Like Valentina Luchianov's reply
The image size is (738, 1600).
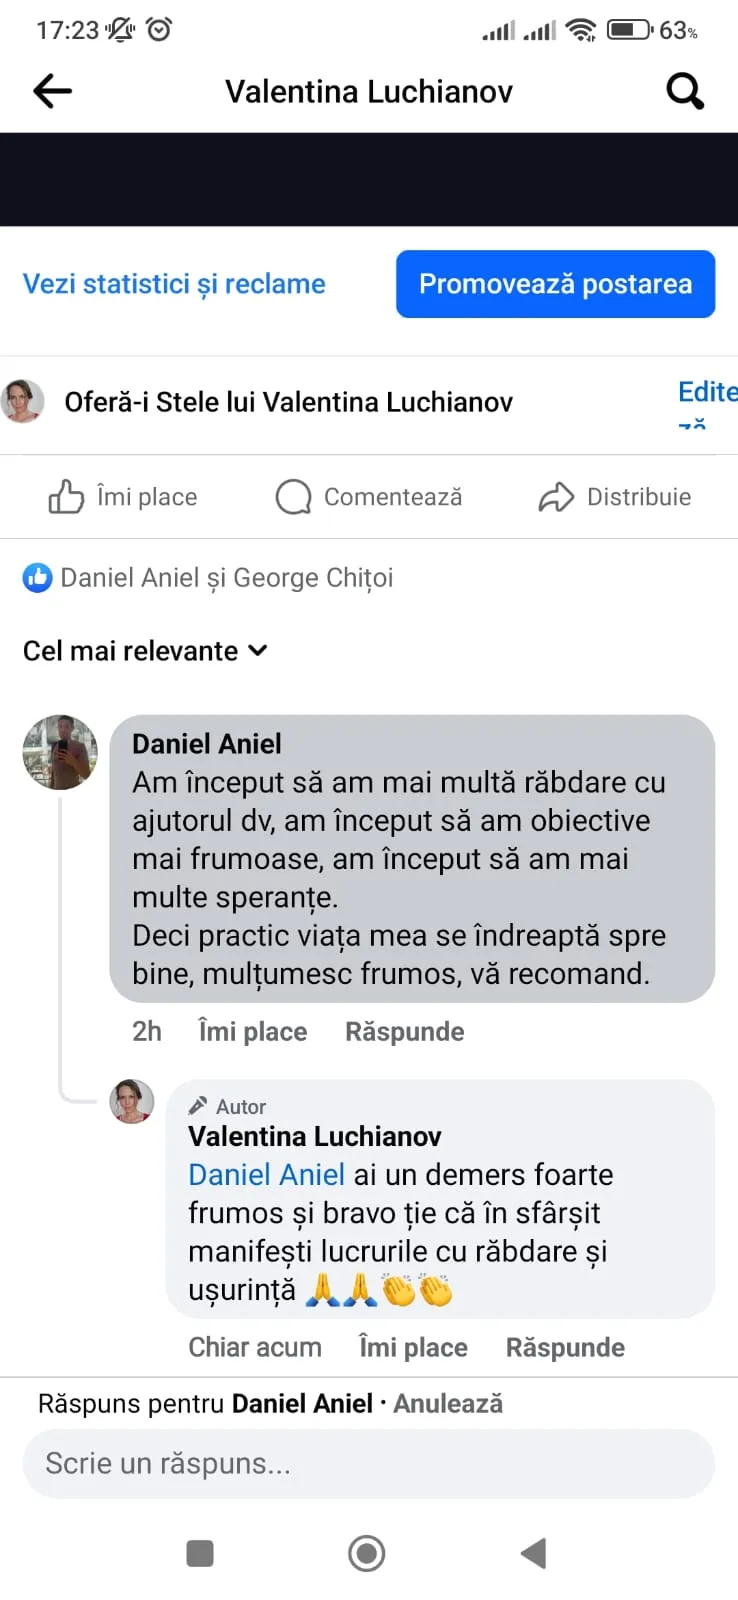tap(413, 1348)
